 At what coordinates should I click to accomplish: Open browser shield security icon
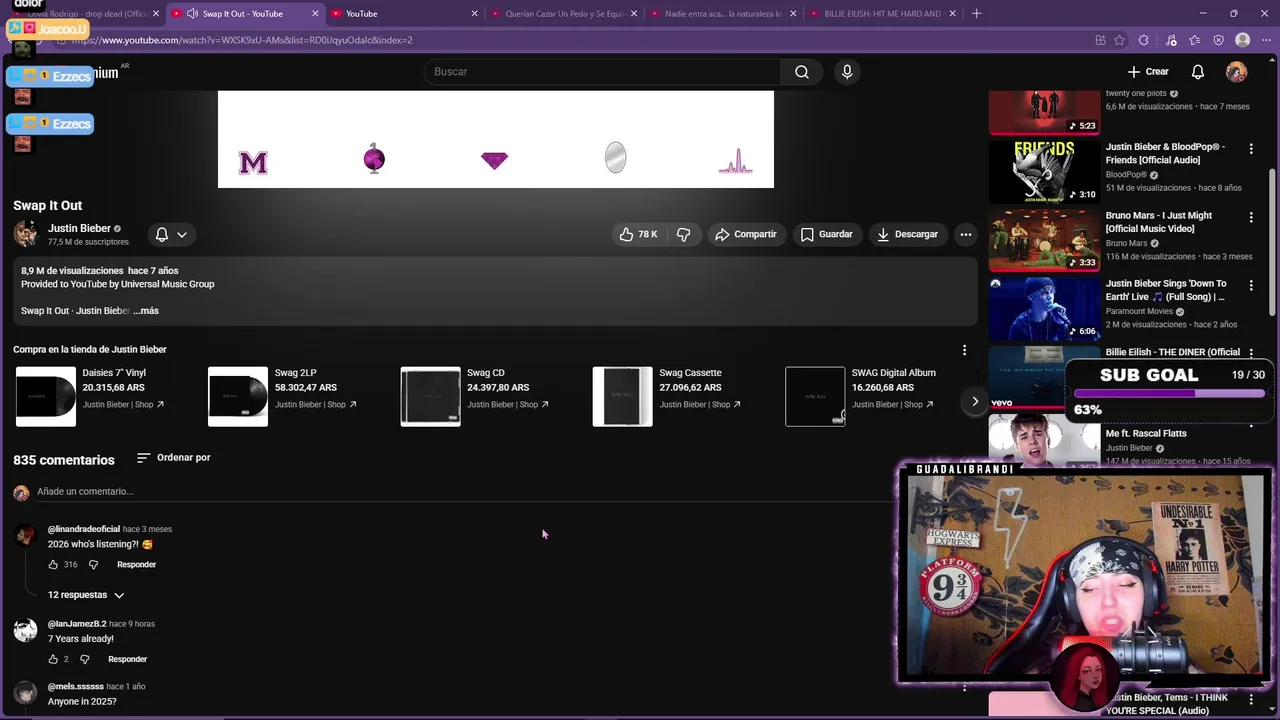[x=1218, y=40]
